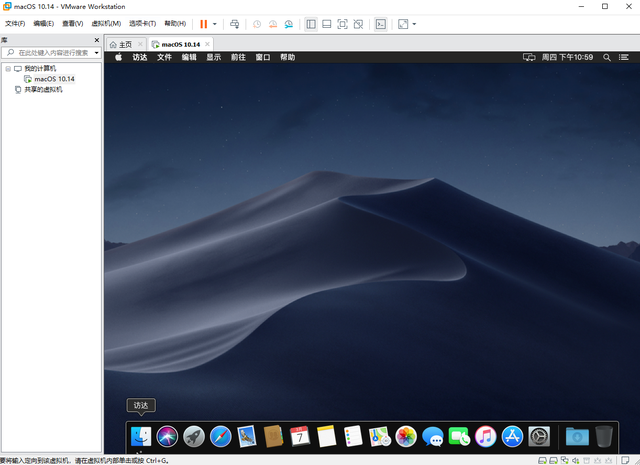This screenshot has height=465, width=640.
Task: Click the Unity mode toolbar icon
Action: (358, 24)
